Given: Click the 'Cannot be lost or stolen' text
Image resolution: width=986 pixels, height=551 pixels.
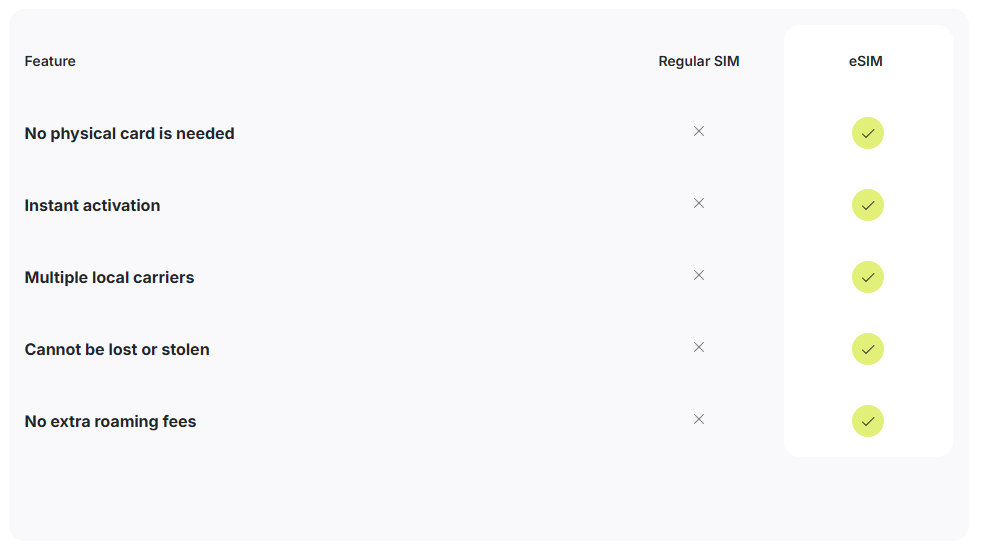Looking at the screenshot, I should pyautogui.click(x=117, y=349).
